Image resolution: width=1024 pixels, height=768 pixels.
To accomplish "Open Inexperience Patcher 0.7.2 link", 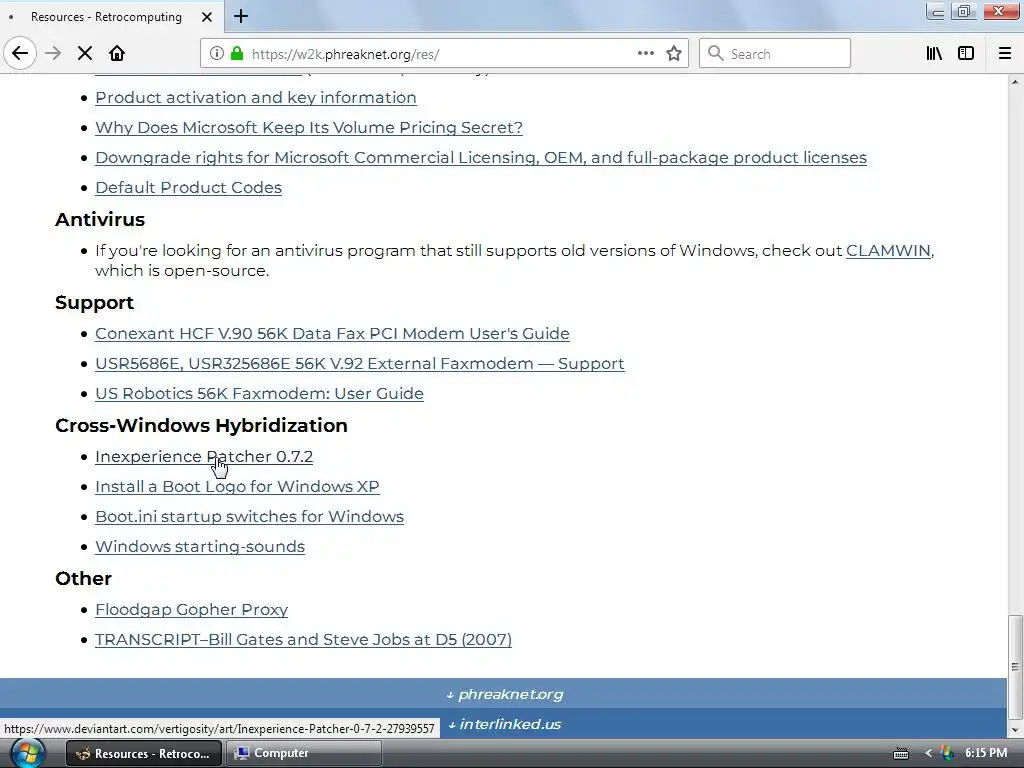I will (204, 456).
